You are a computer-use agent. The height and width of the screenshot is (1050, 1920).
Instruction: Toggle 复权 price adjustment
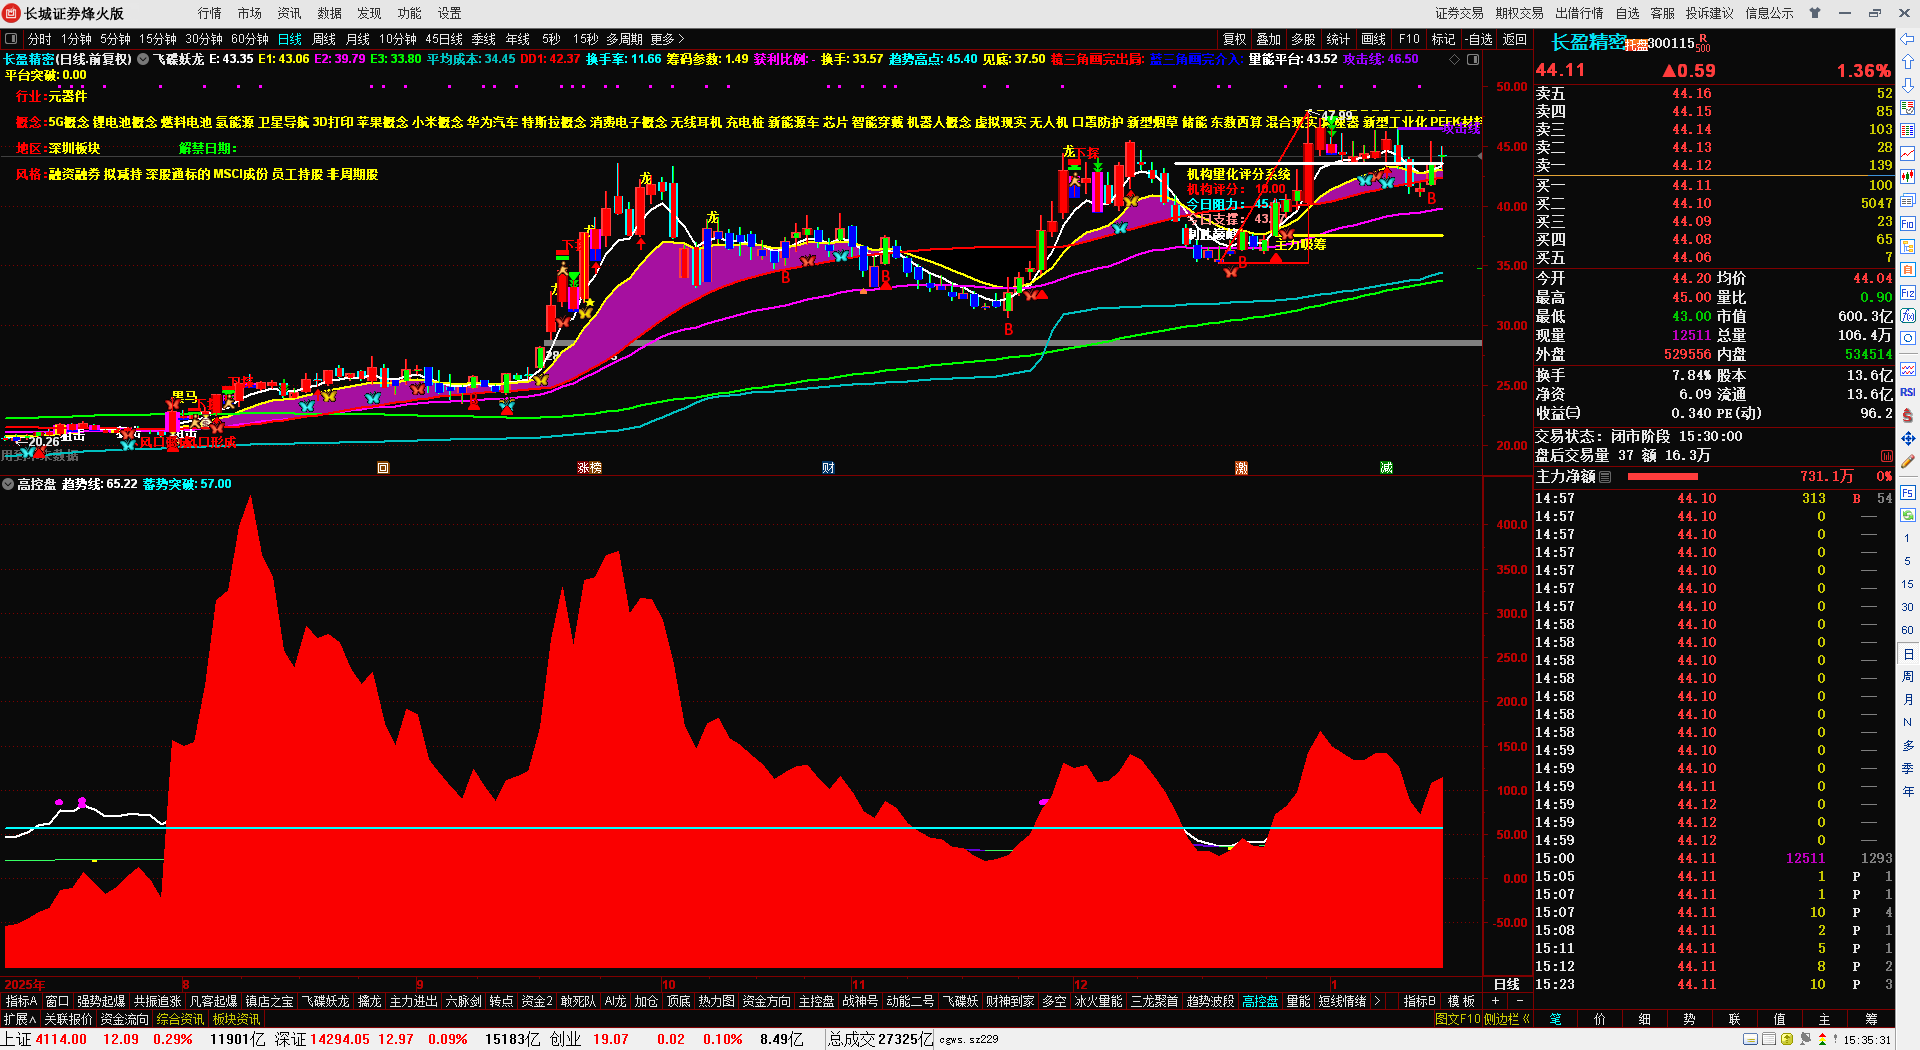click(x=1235, y=39)
